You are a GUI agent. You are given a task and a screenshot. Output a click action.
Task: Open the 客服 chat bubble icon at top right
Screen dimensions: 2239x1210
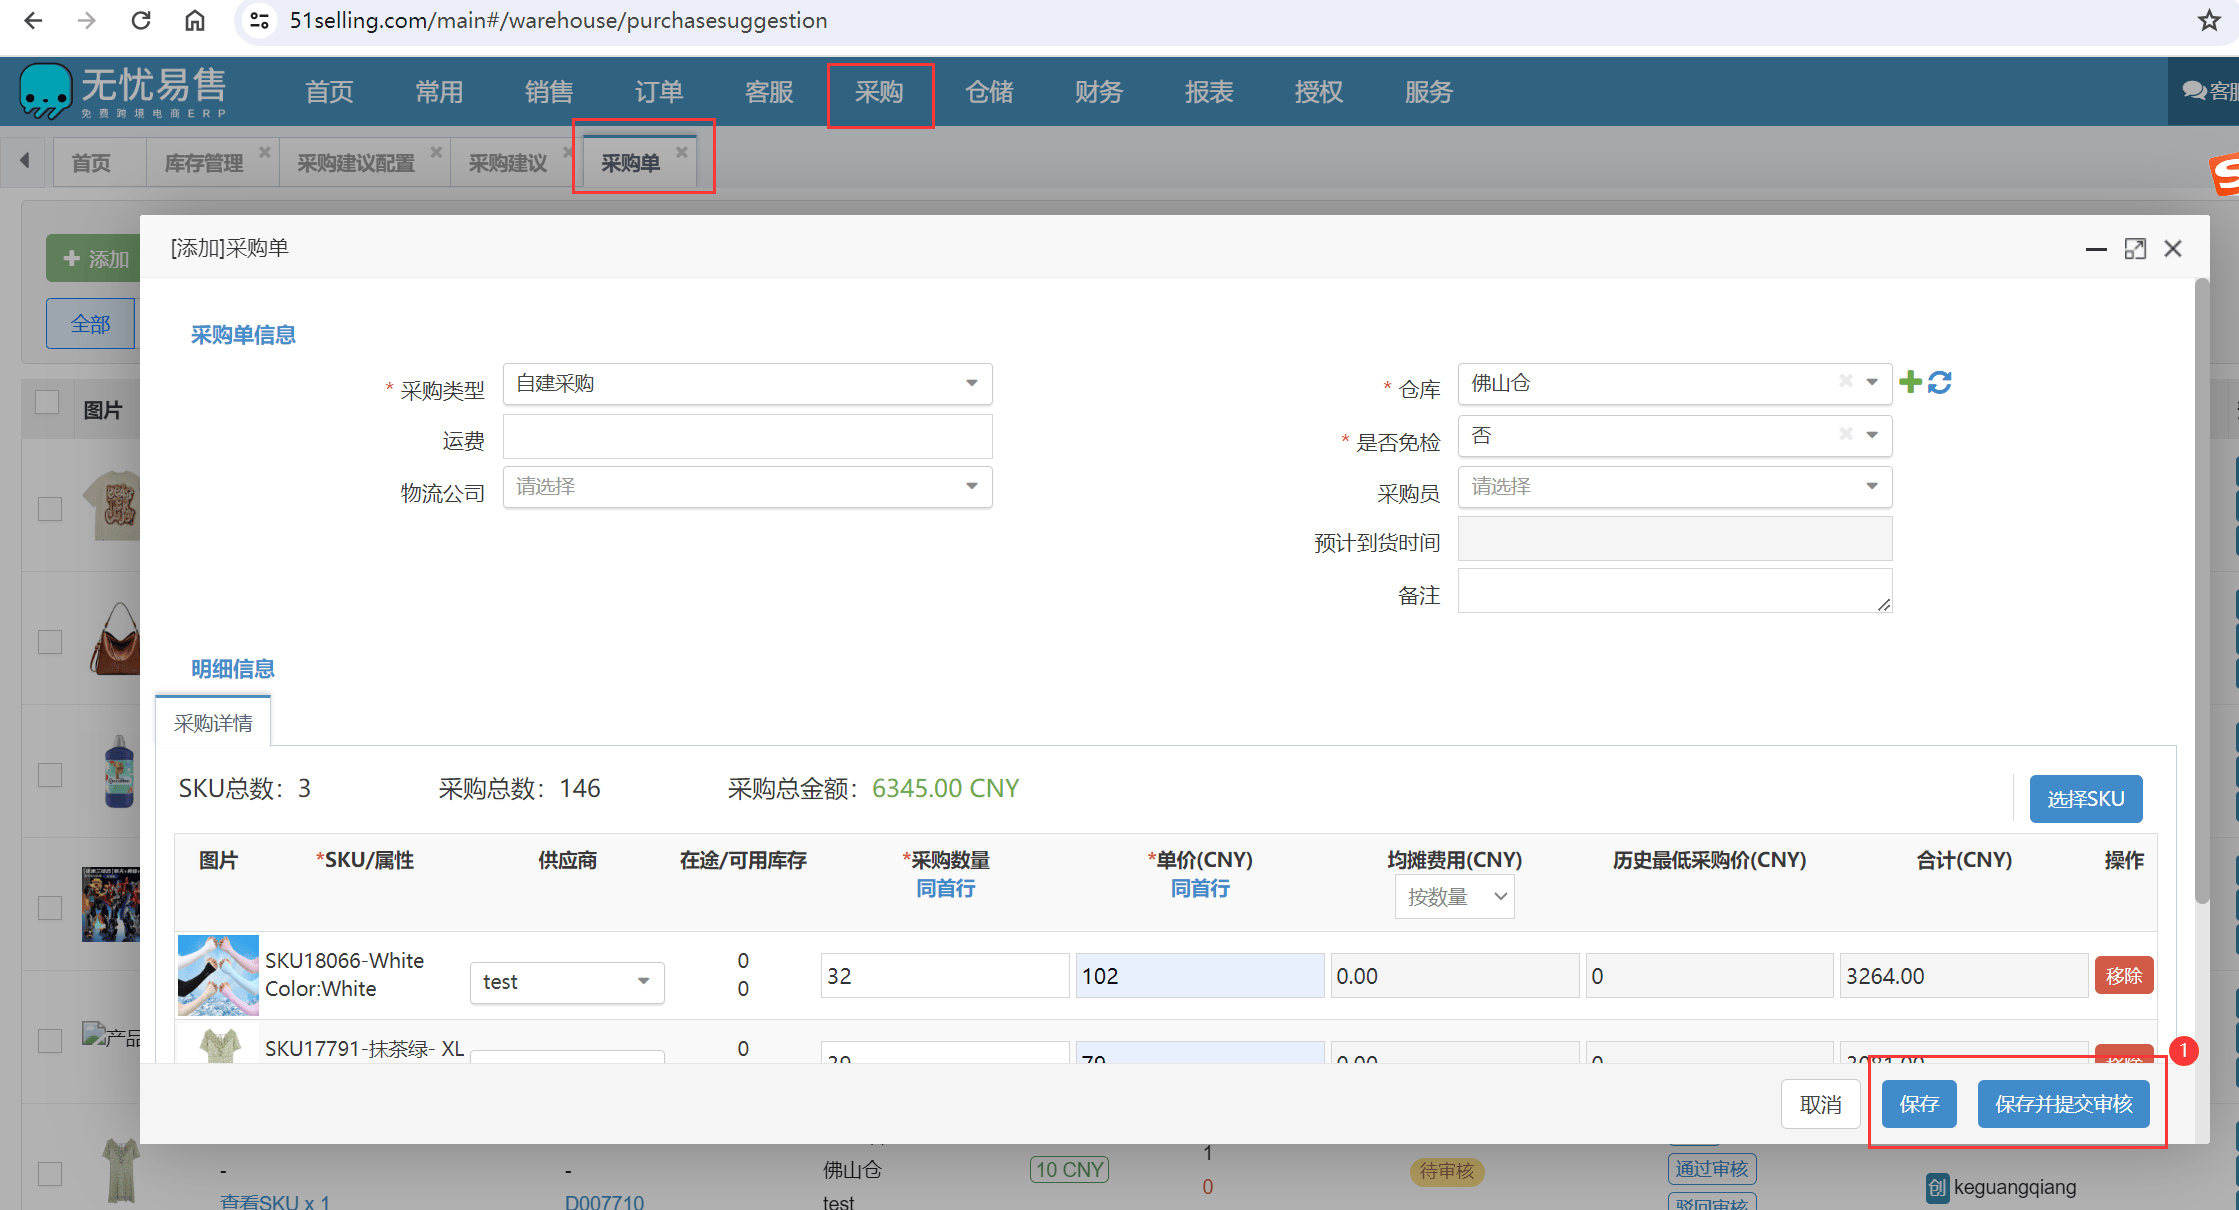2194,91
